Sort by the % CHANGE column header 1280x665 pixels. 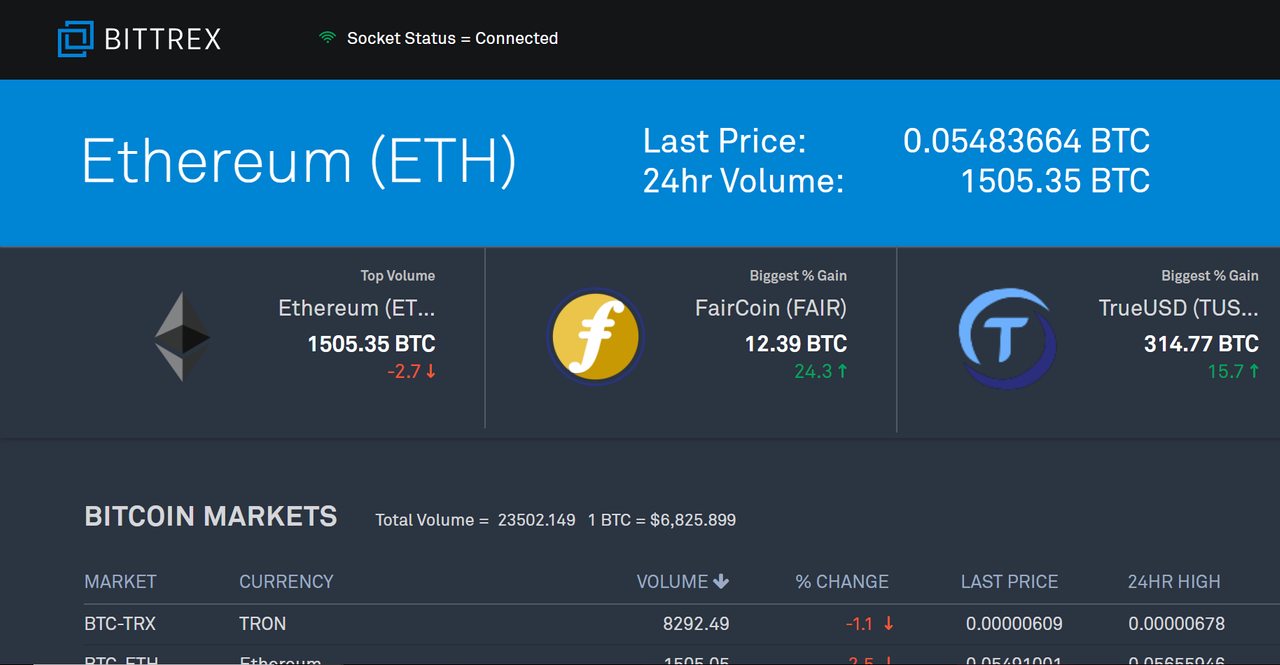click(x=842, y=582)
